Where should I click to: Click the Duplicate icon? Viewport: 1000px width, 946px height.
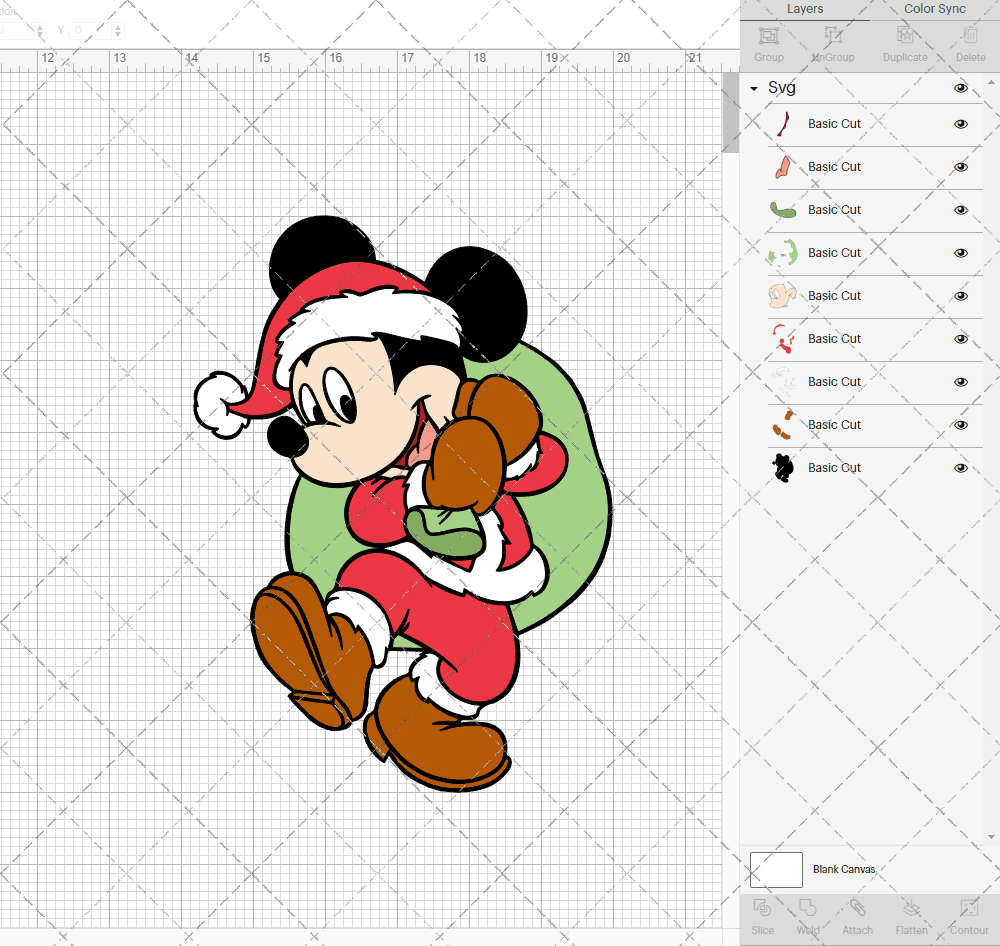[x=904, y=35]
